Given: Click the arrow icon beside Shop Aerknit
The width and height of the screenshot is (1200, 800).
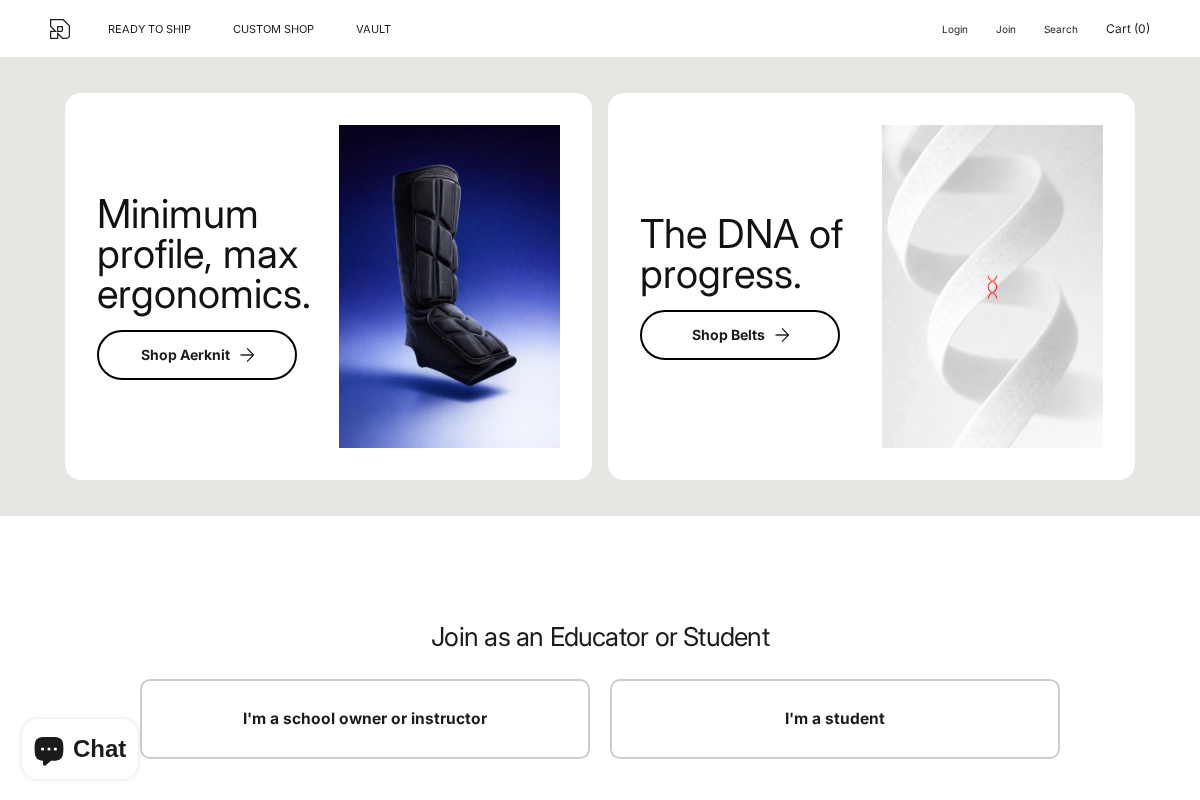Looking at the screenshot, I should 247,355.
